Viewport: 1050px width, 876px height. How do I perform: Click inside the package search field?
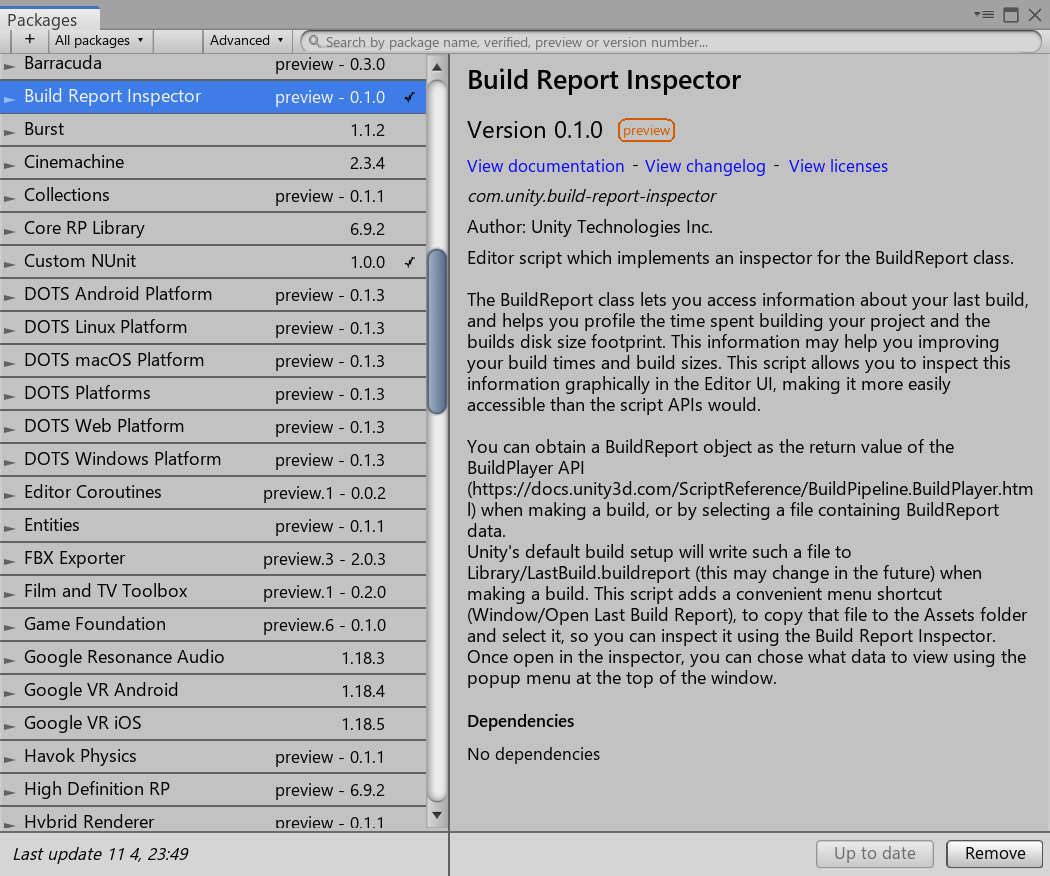(600, 41)
